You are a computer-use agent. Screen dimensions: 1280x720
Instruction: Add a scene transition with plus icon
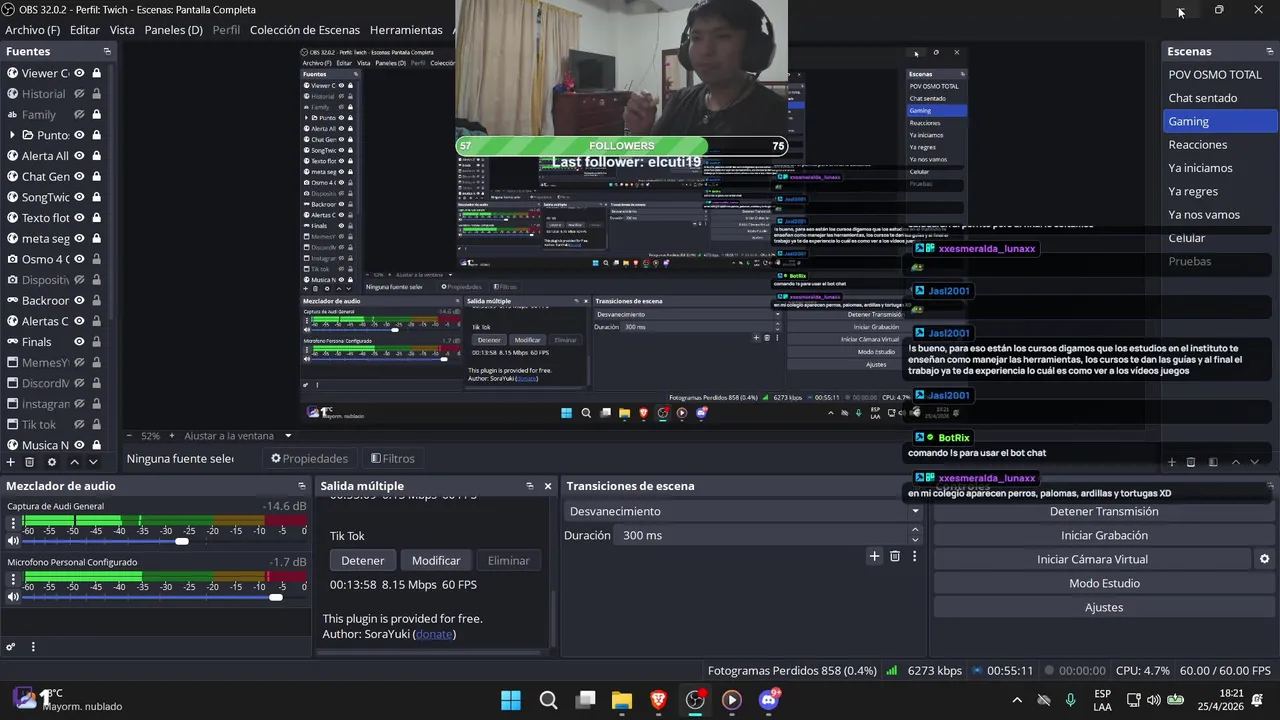pos(874,556)
